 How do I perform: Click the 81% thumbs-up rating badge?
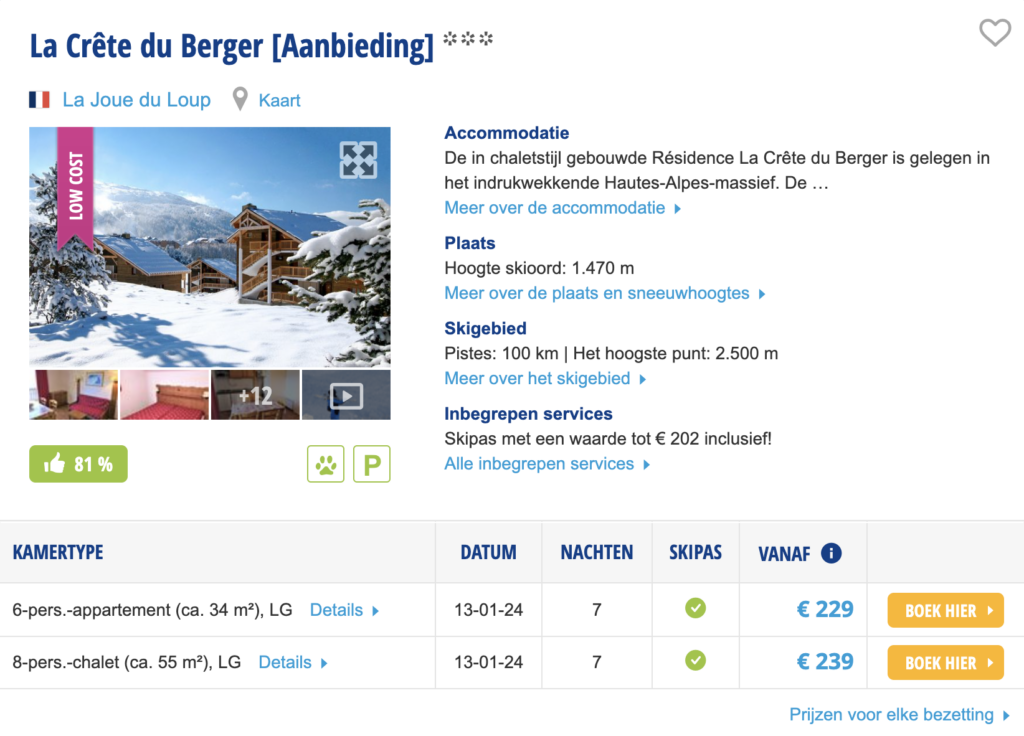(78, 464)
